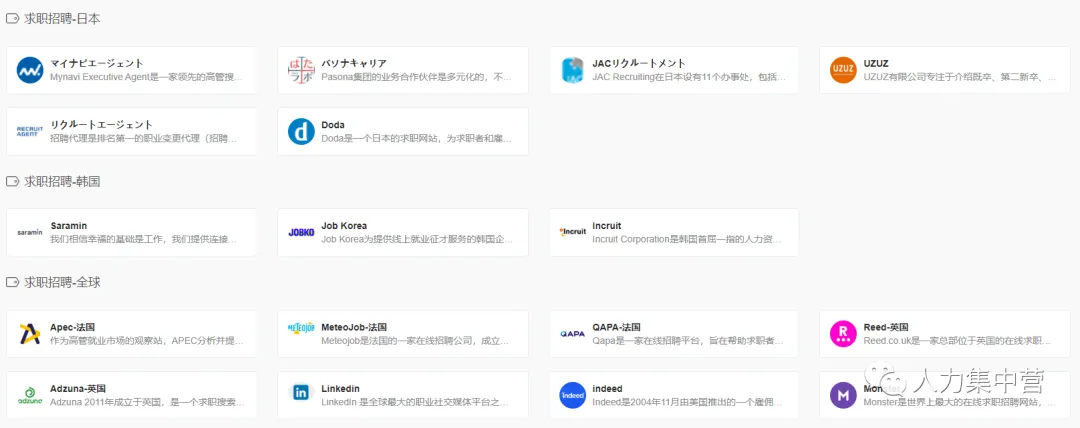
Task: Open the UZUZ title link
Action: coord(876,63)
